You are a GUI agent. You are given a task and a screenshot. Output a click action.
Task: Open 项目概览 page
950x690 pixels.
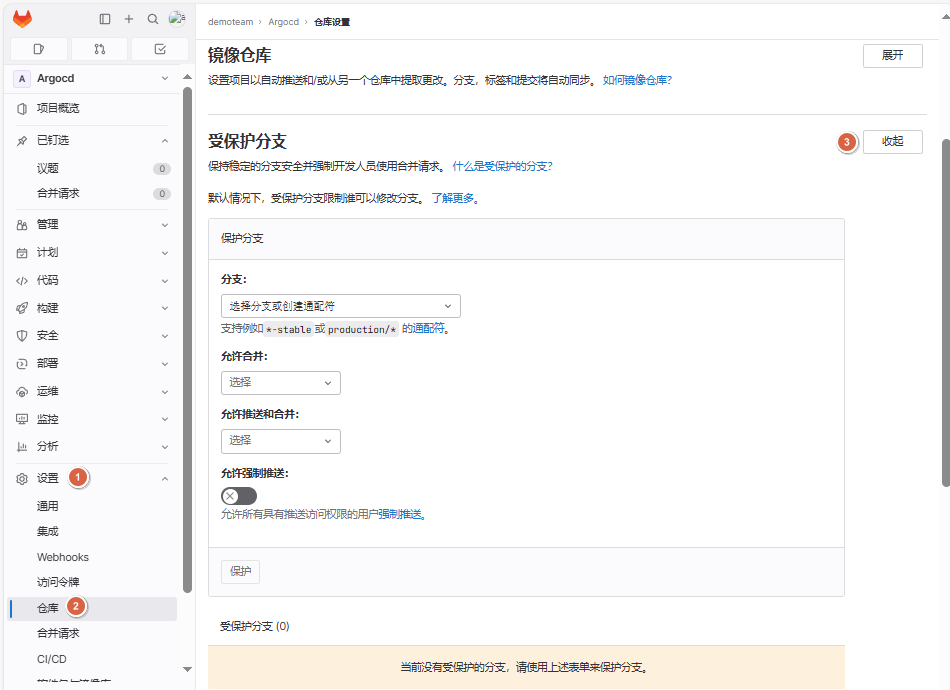coord(94,108)
